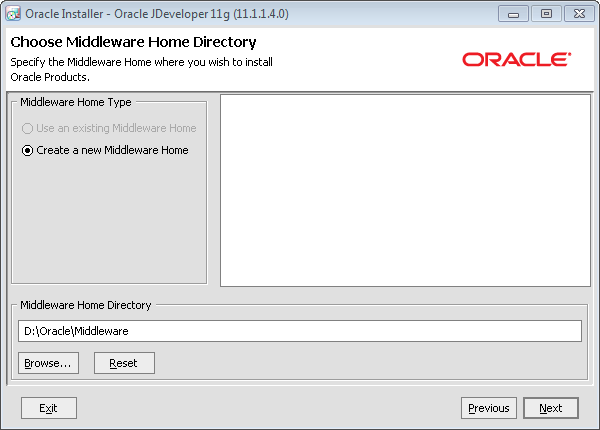Click the Specify the Middleware Home description text
Viewport: 600px width, 430px height.
(141, 69)
